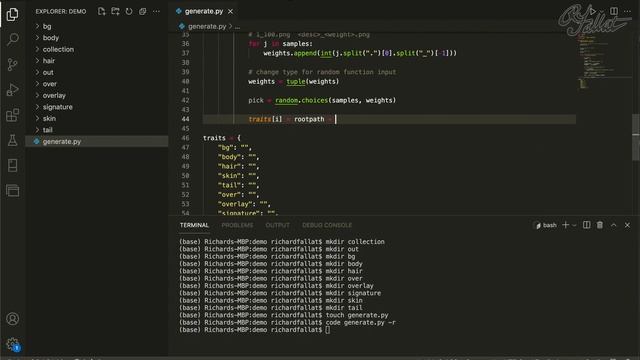
Task: Split the terminal panel
Action: pos(587,225)
